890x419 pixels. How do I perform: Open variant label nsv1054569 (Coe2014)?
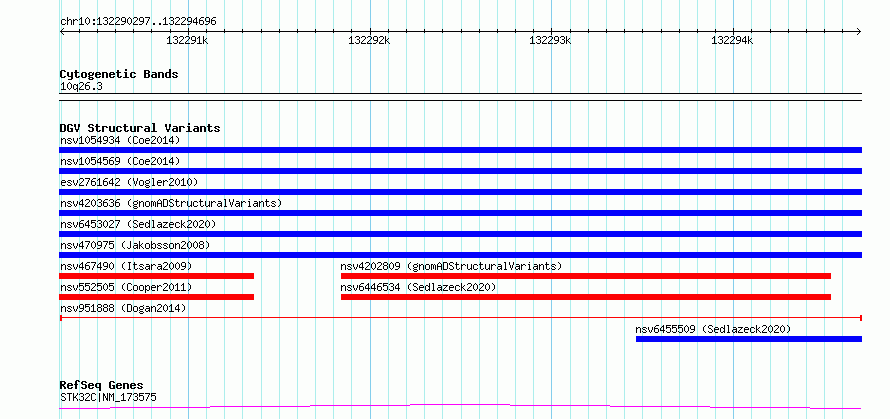pyautogui.click(x=120, y=161)
